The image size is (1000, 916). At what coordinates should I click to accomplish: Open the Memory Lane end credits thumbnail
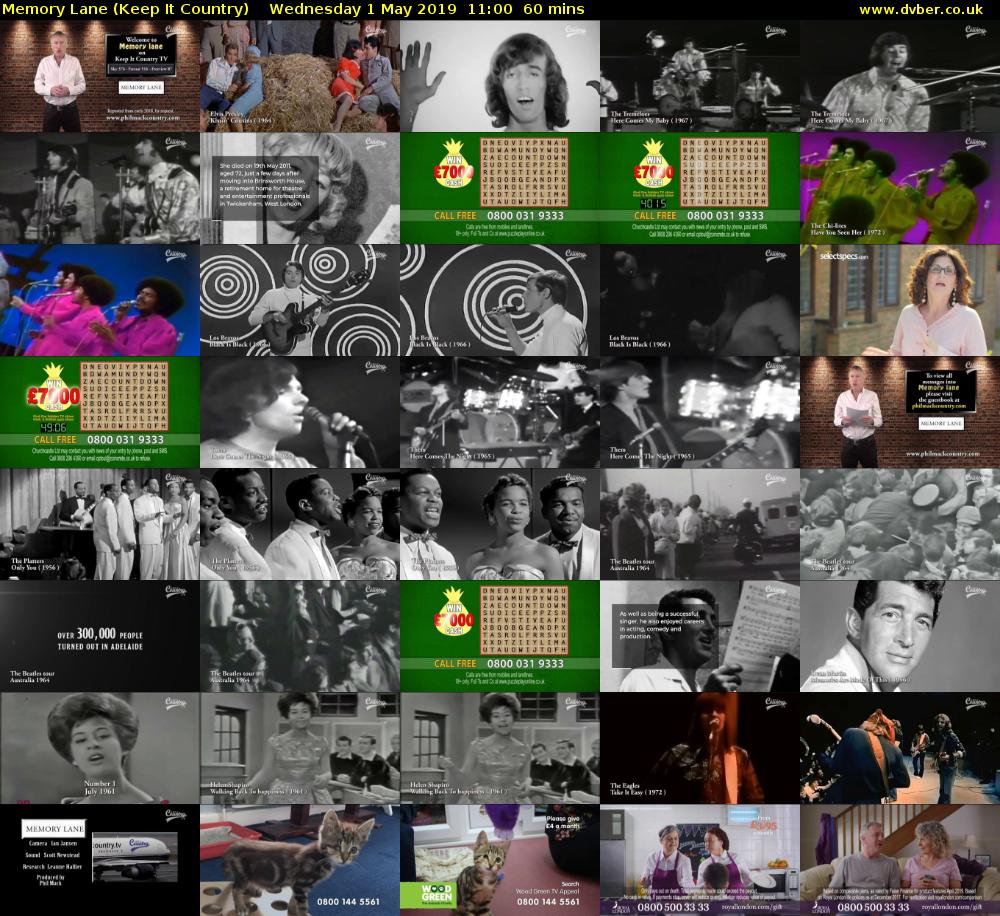pyautogui.click(x=100, y=860)
